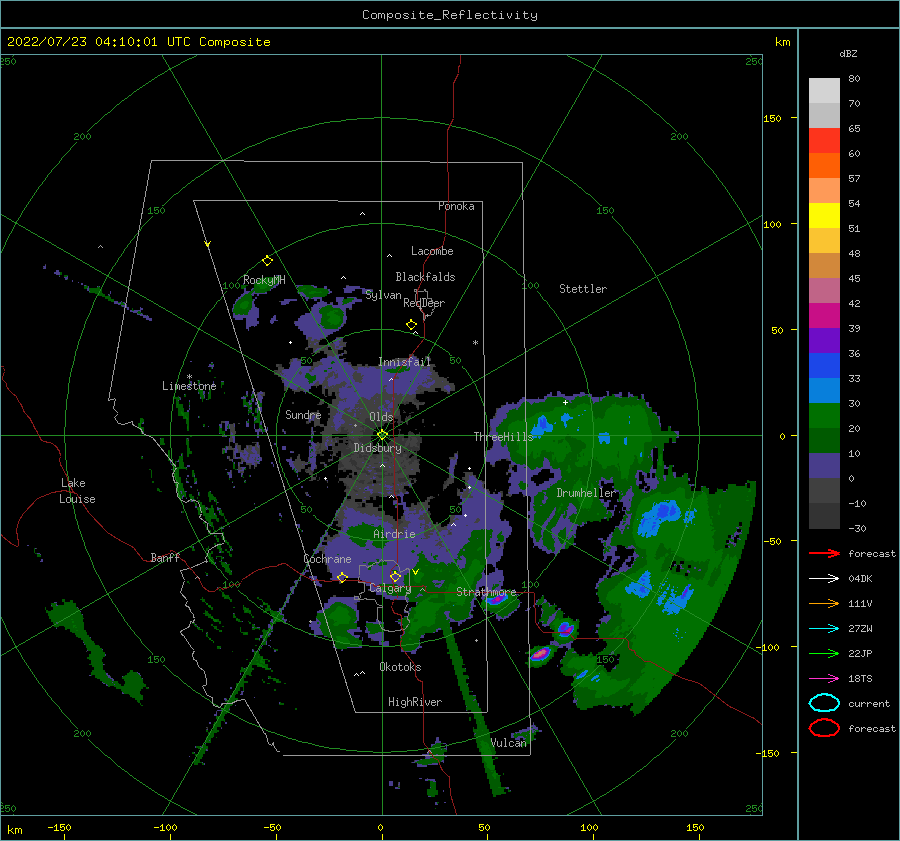Click the Calgary city label
The height and width of the screenshot is (841, 900).
[x=390, y=588]
